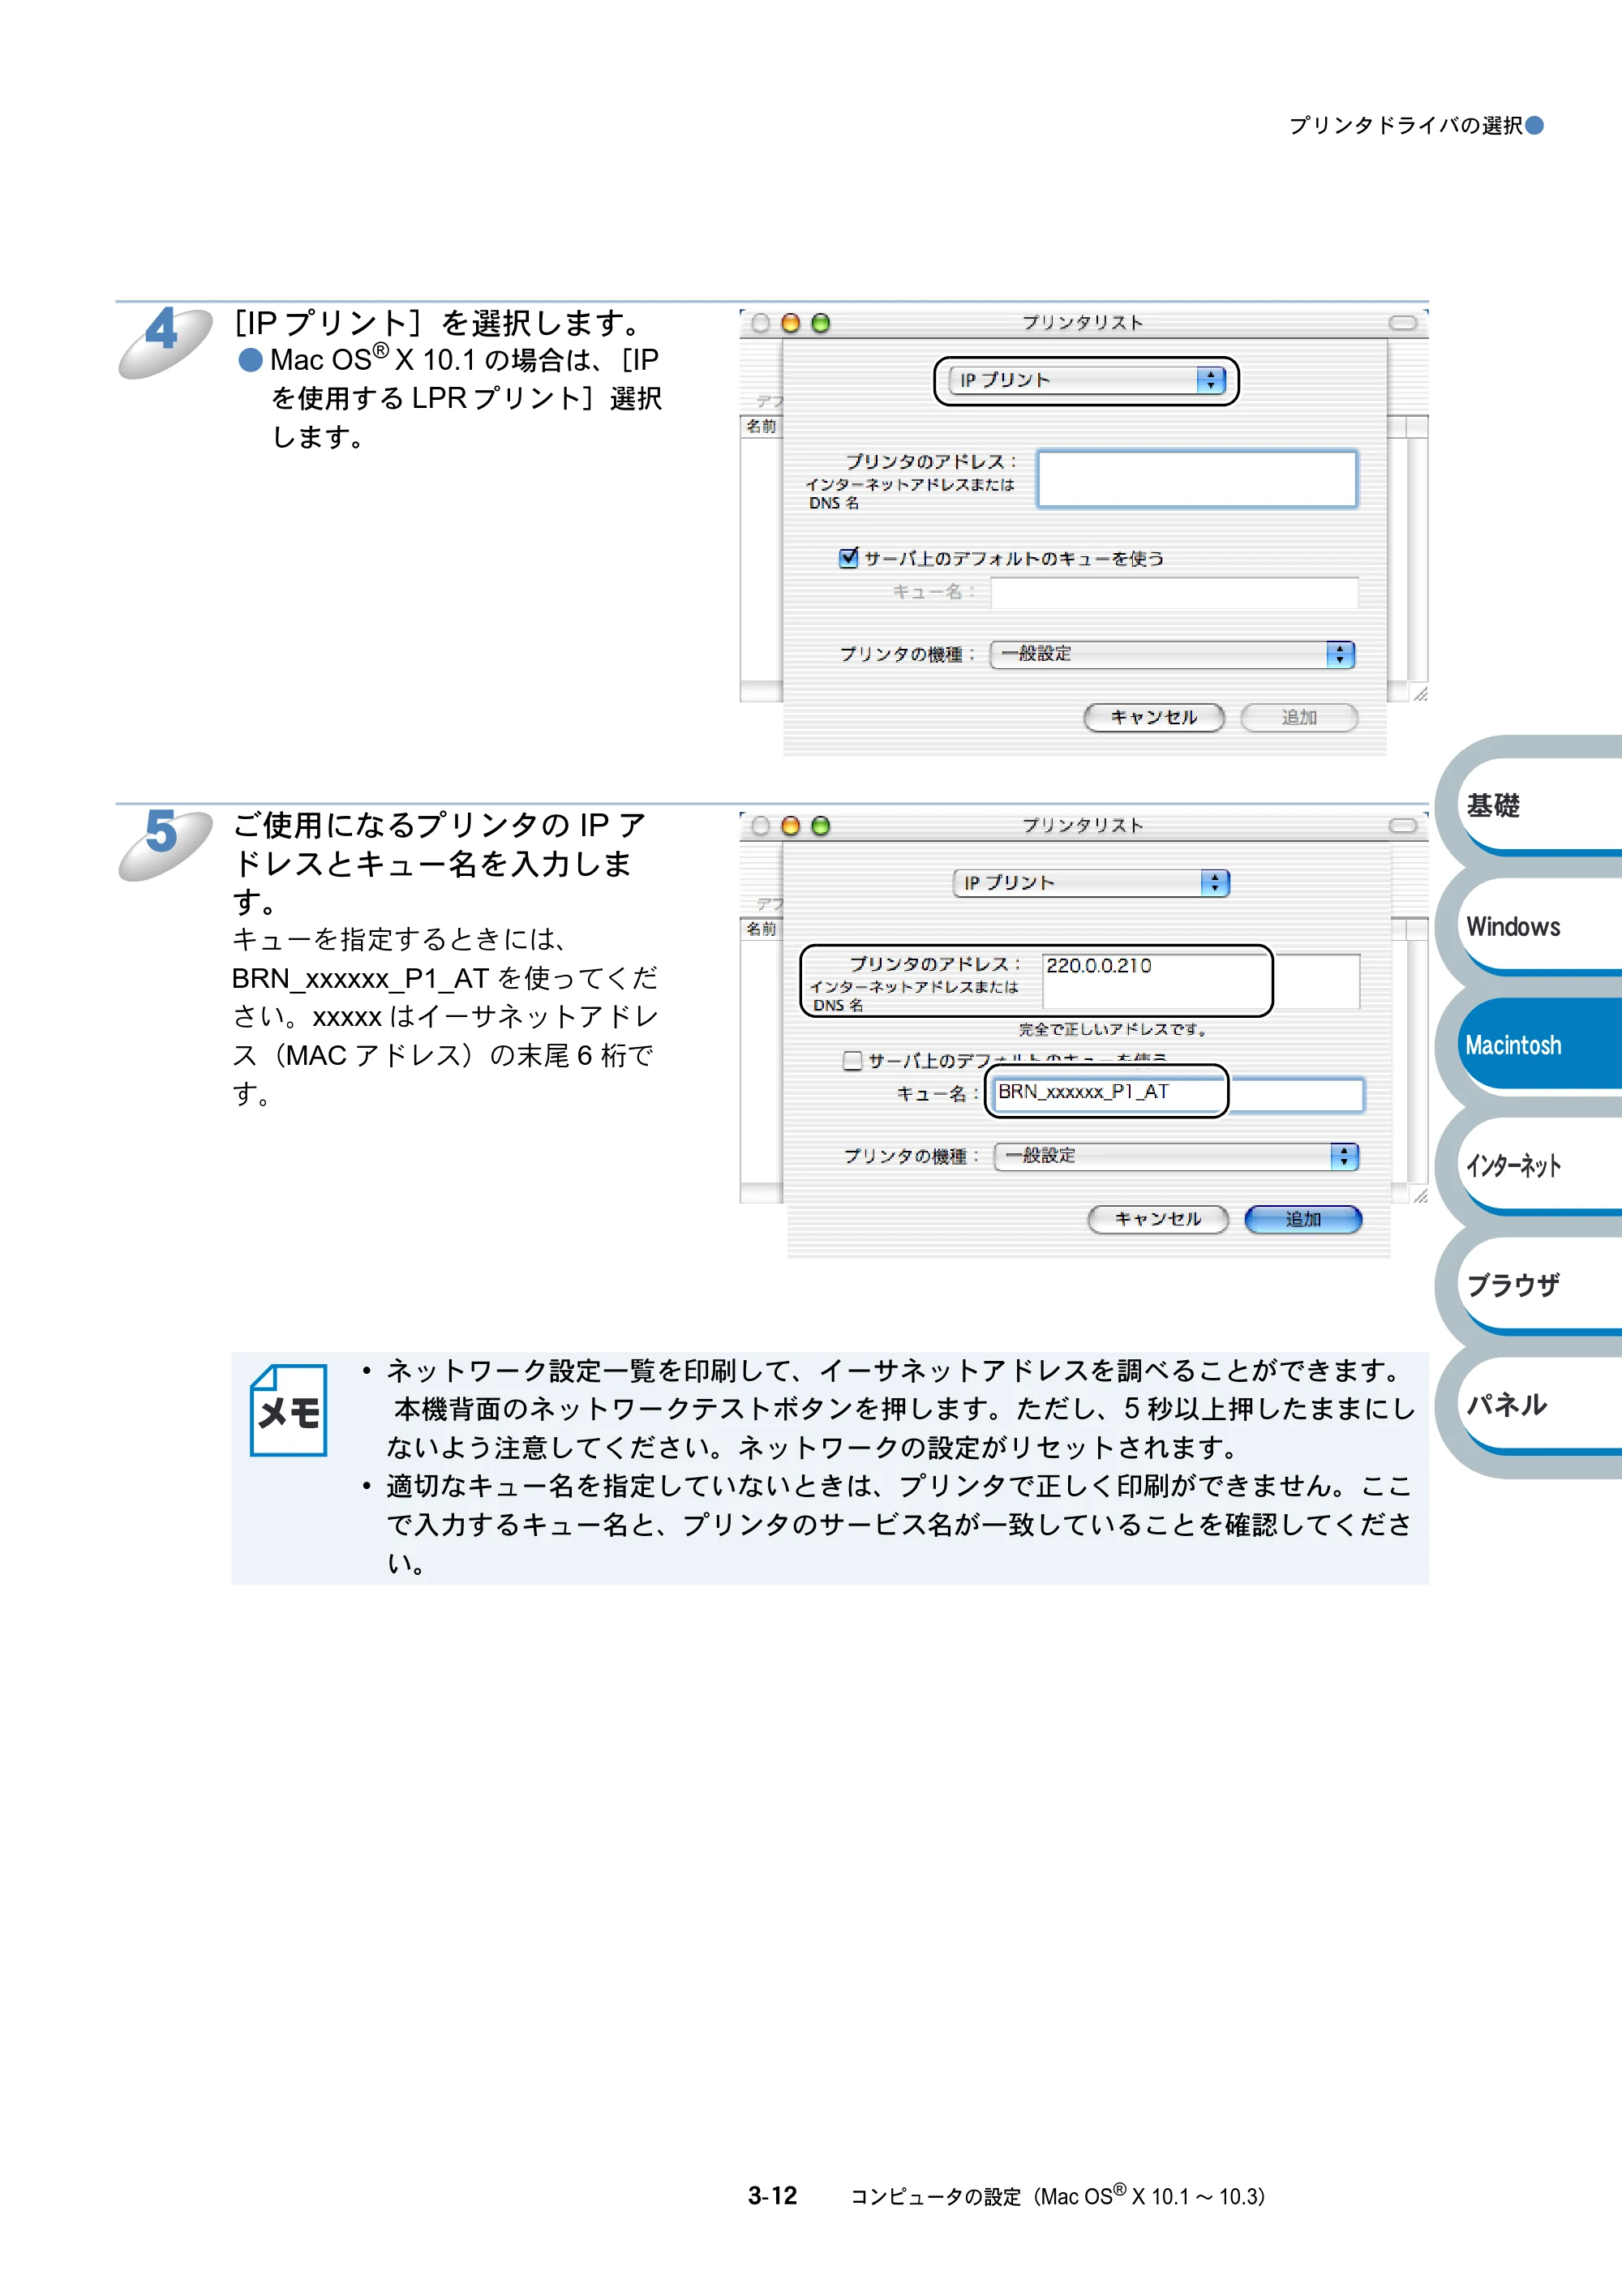
Task: Click キャンセル button in step 5 dialog
Action: (1158, 1219)
